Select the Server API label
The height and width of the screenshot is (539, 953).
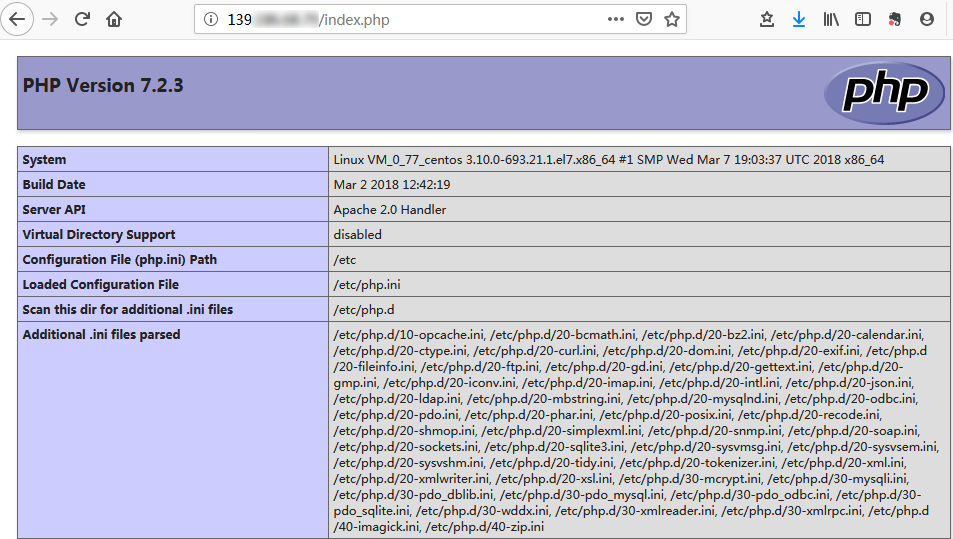[x=54, y=210]
